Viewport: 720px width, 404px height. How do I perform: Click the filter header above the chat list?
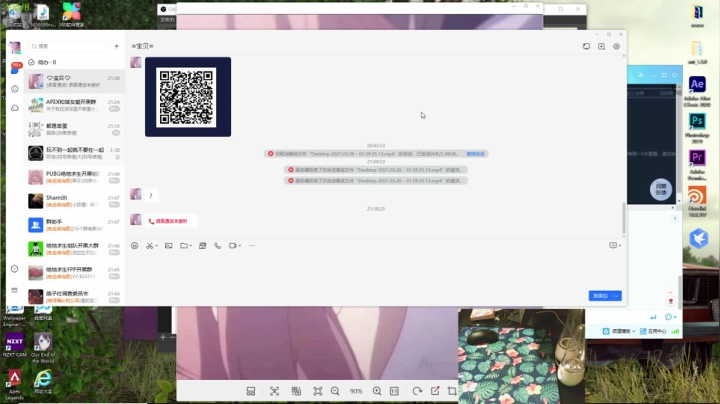pos(42,62)
